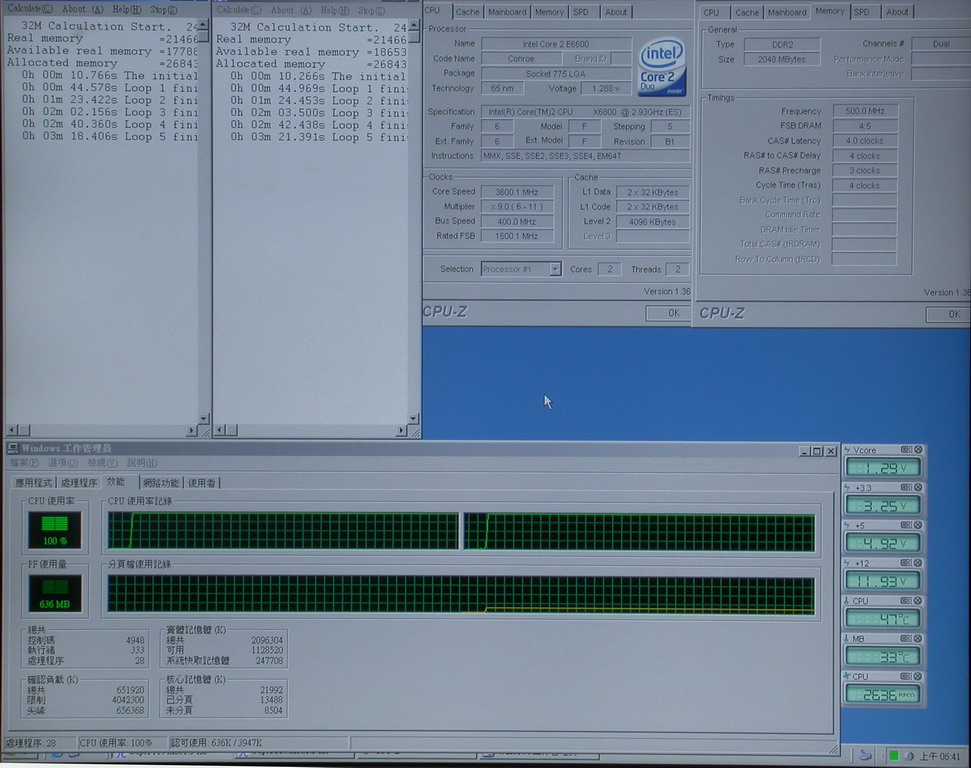Click Stop(S) in left SuperPi window
The width and height of the screenshot is (971, 768).
[163, 9]
